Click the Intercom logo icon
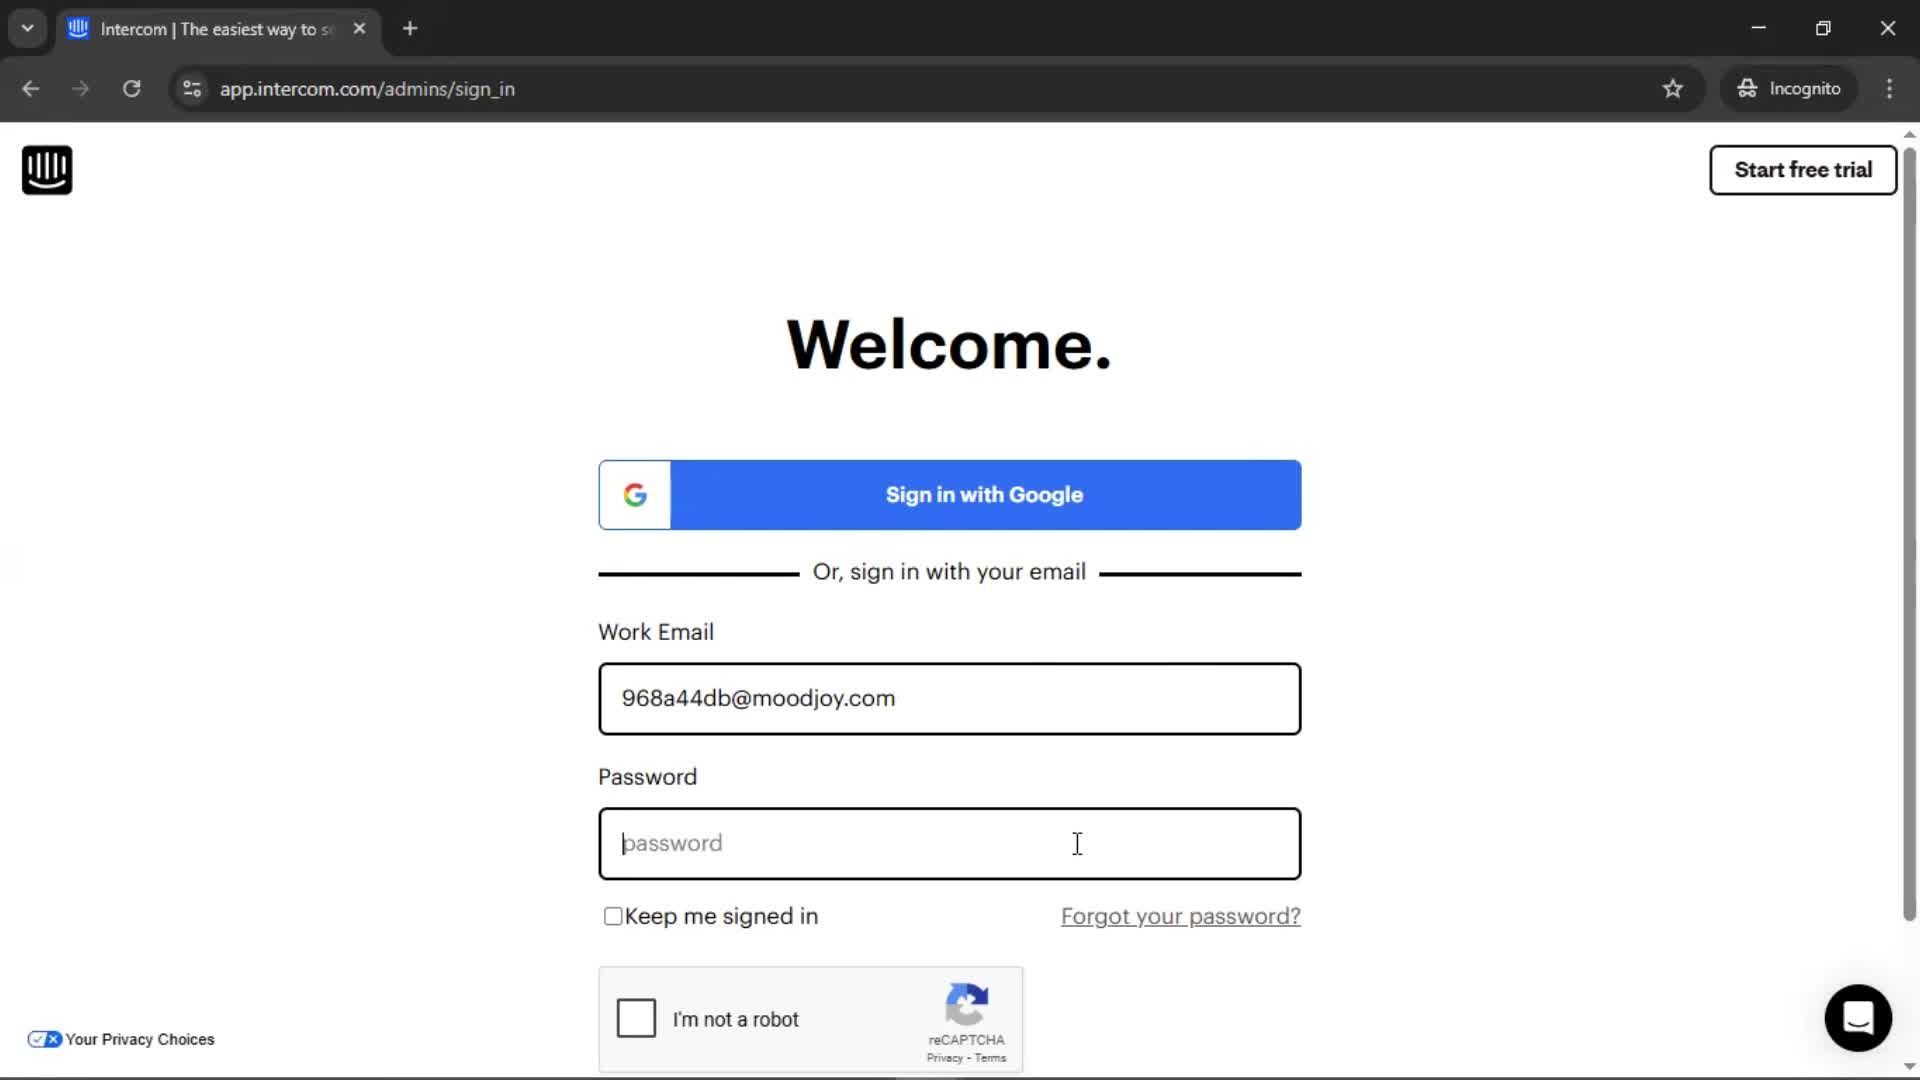Viewport: 1920px width, 1080px height. (x=47, y=170)
